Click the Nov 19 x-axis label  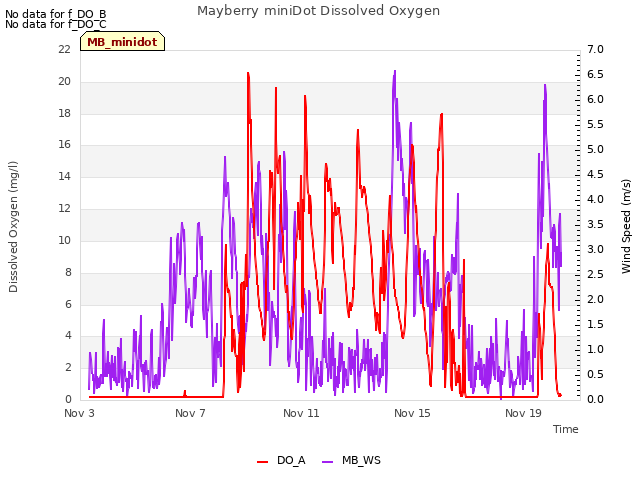pyautogui.click(x=523, y=413)
